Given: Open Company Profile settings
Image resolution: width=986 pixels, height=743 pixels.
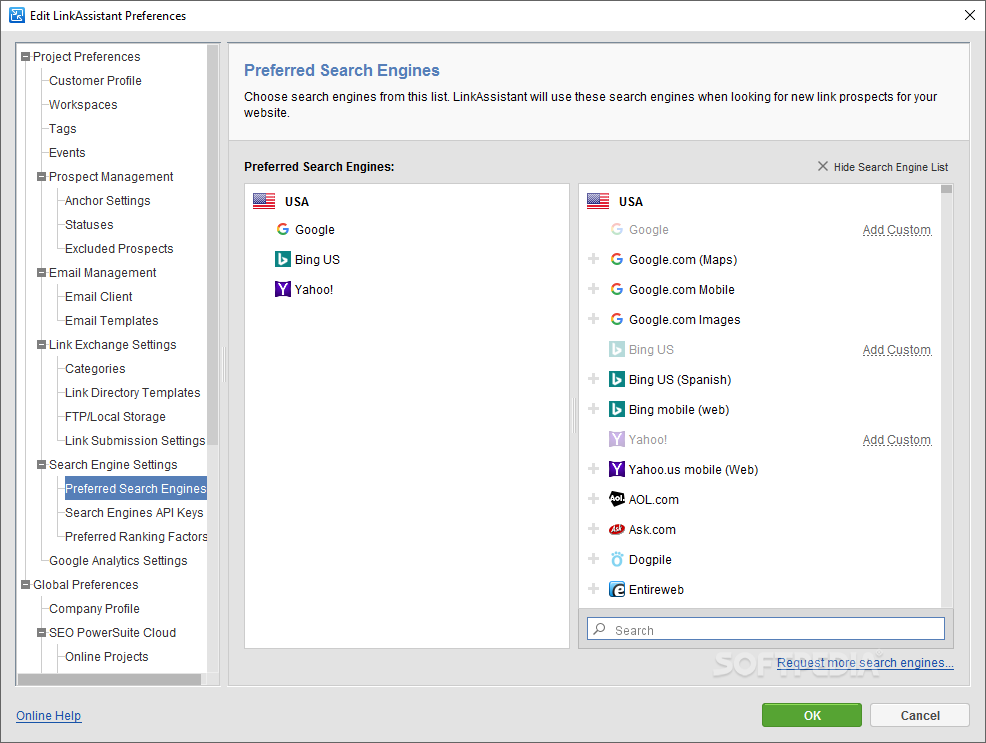Looking at the screenshot, I should point(94,608).
